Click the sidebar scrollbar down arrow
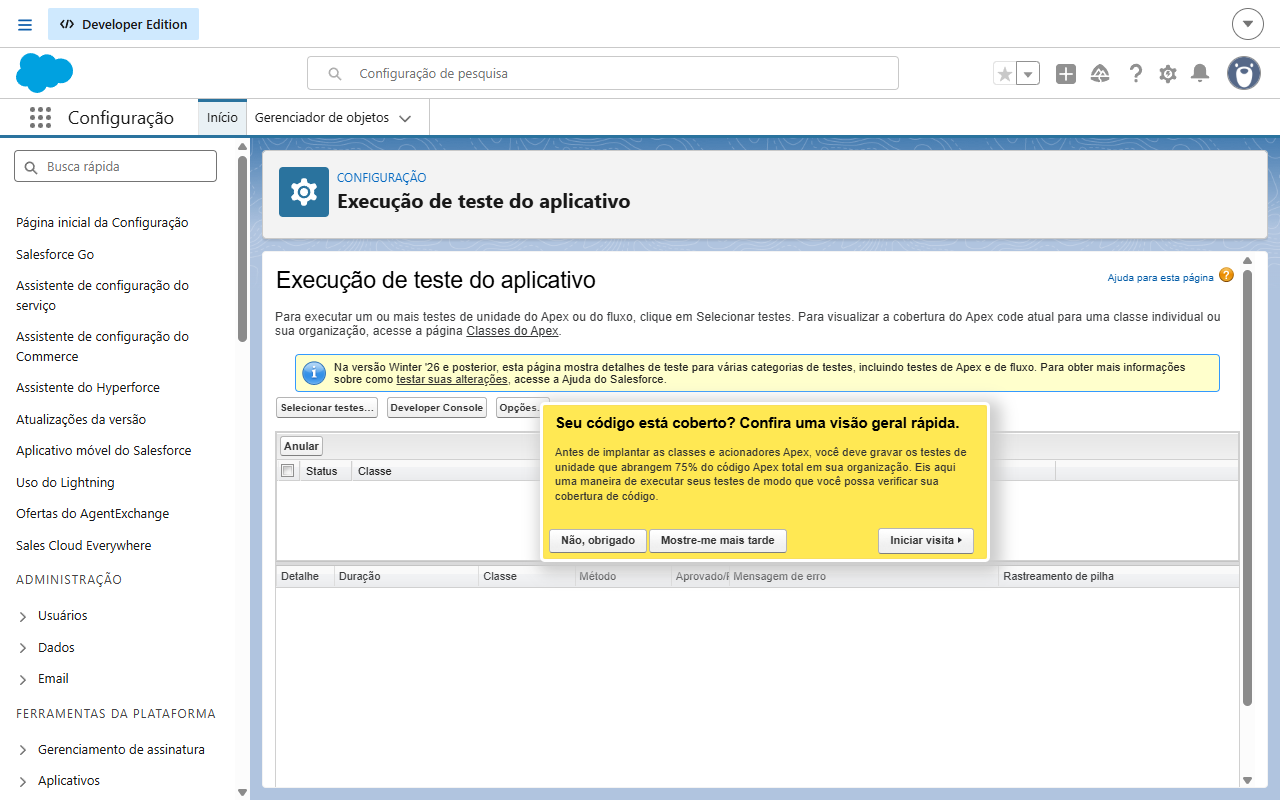The height and width of the screenshot is (800, 1280). tap(242, 792)
